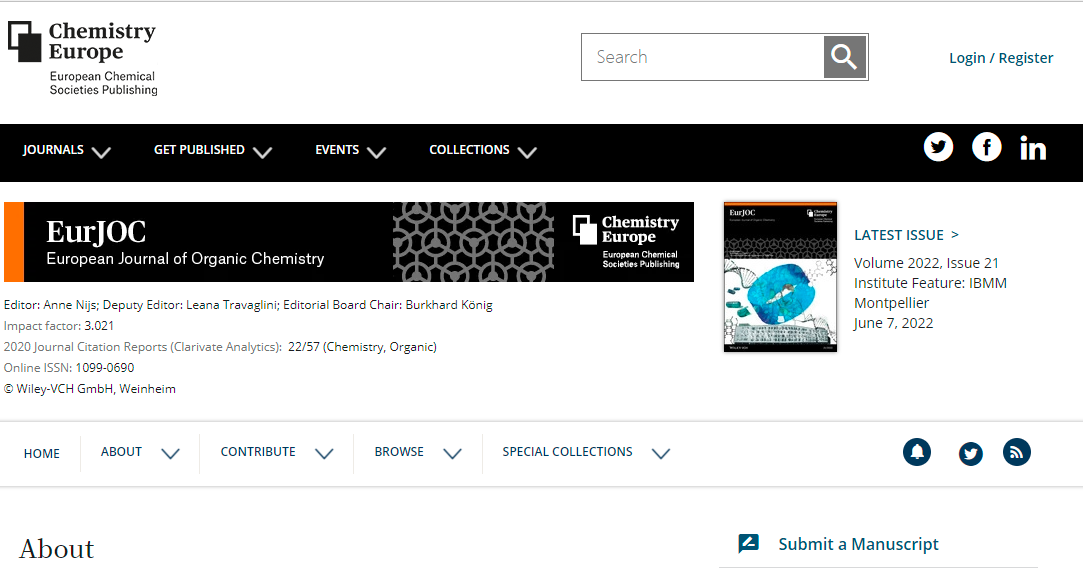Click the bell alert icon

click(x=916, y=452)
